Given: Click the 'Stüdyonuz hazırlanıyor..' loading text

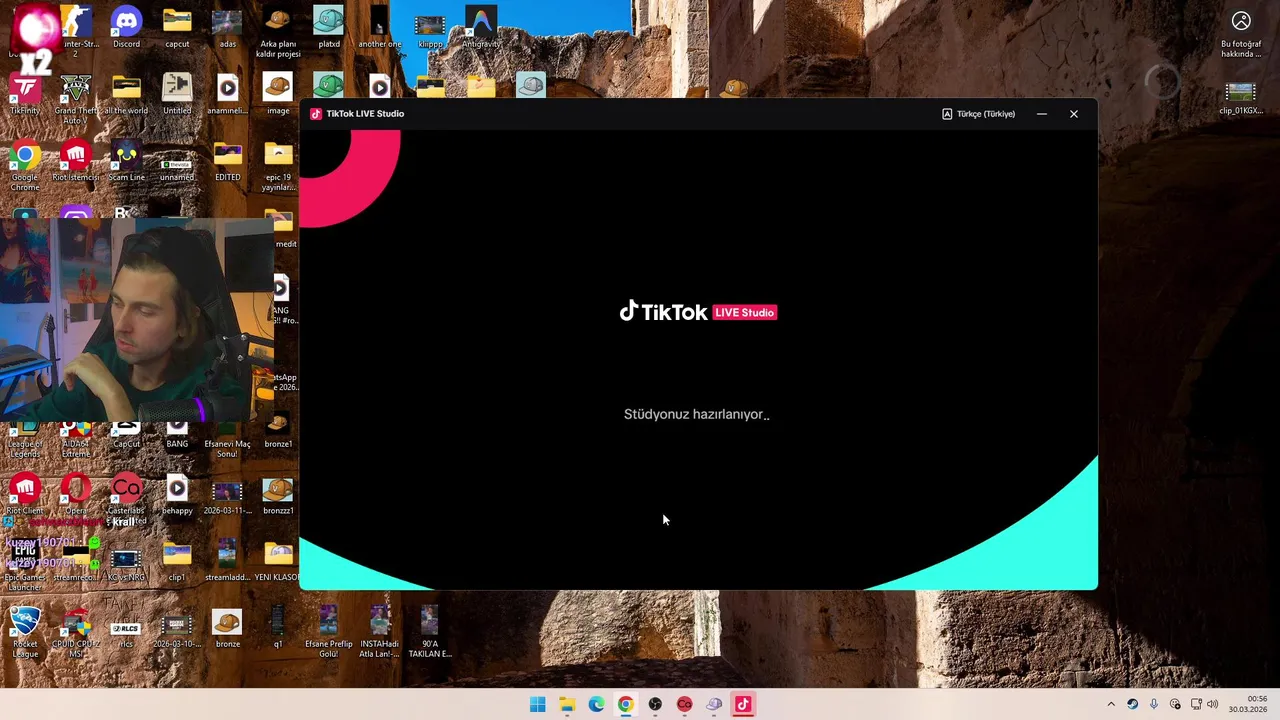Looking at the screenshot, I should pos(697,414).
